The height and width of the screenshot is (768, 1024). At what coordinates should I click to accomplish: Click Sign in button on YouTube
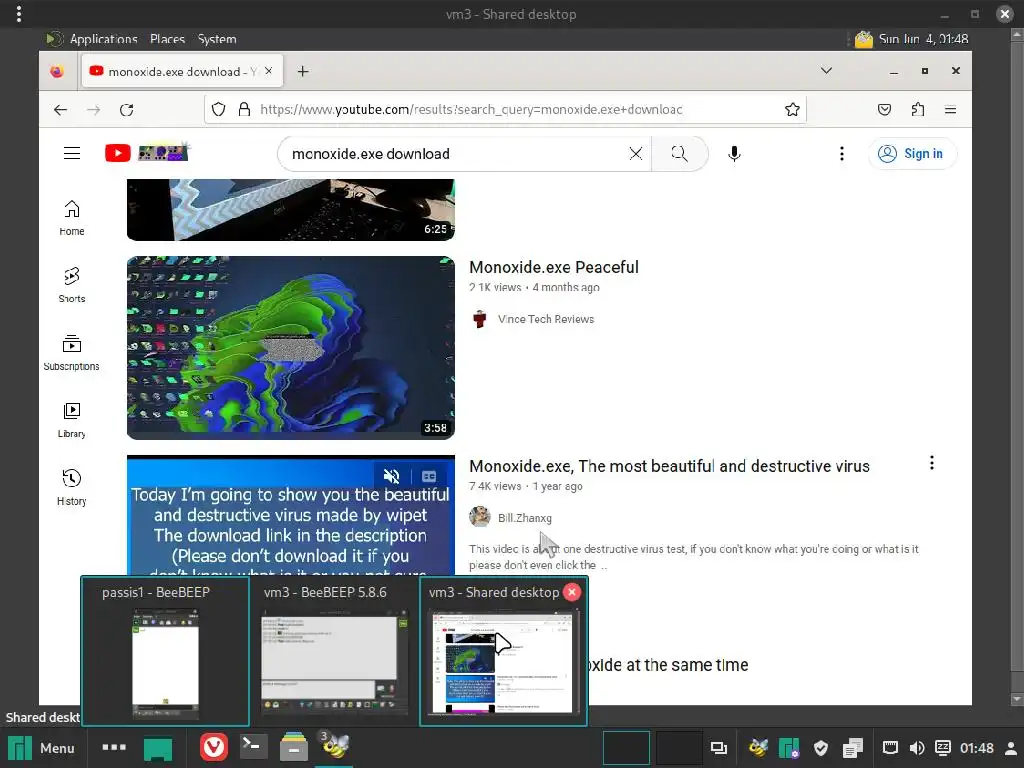pos(912,153)
